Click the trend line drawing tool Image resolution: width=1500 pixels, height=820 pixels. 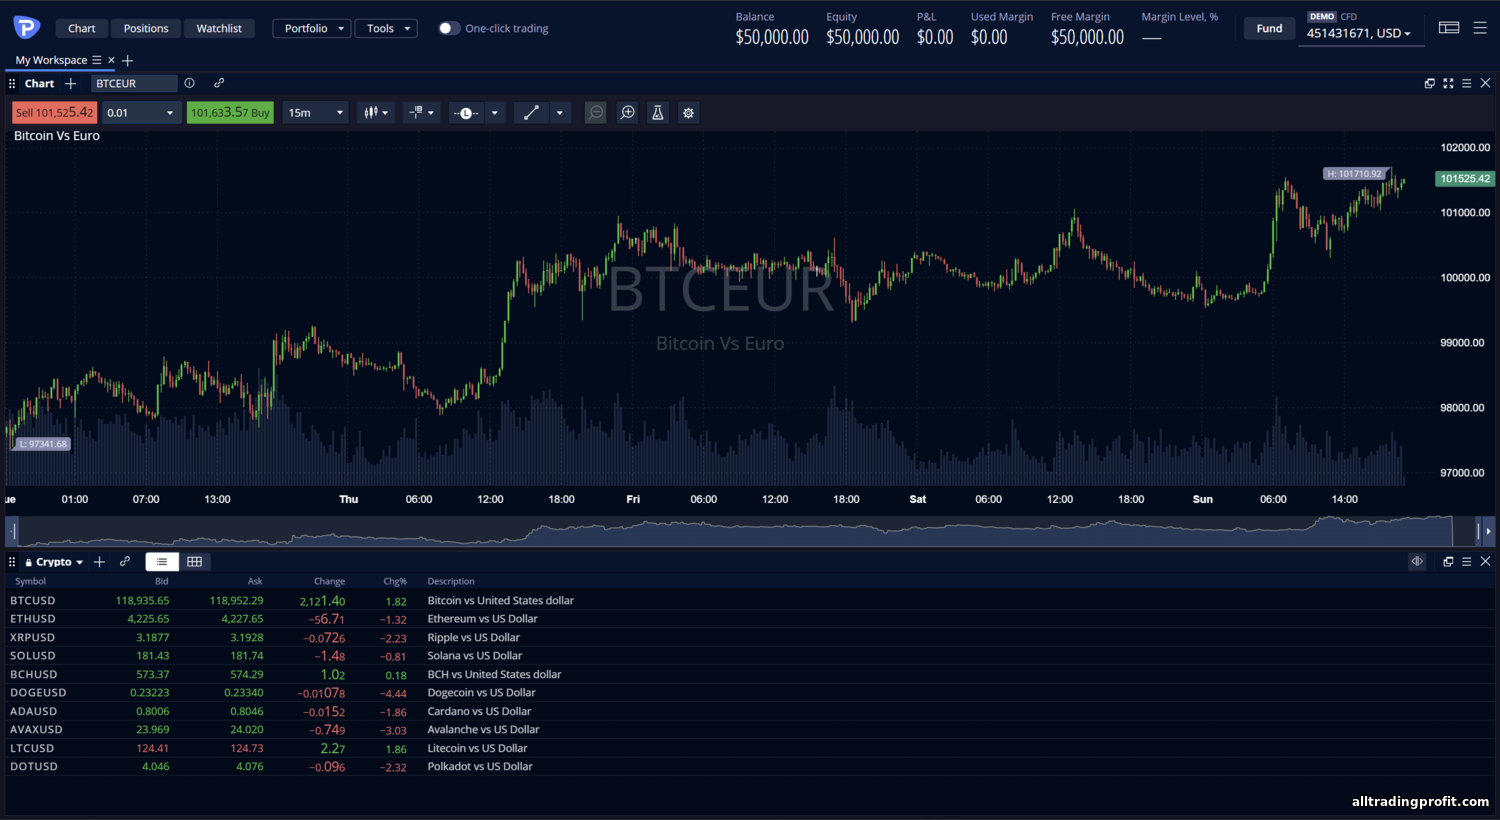(x=531, y=113)
